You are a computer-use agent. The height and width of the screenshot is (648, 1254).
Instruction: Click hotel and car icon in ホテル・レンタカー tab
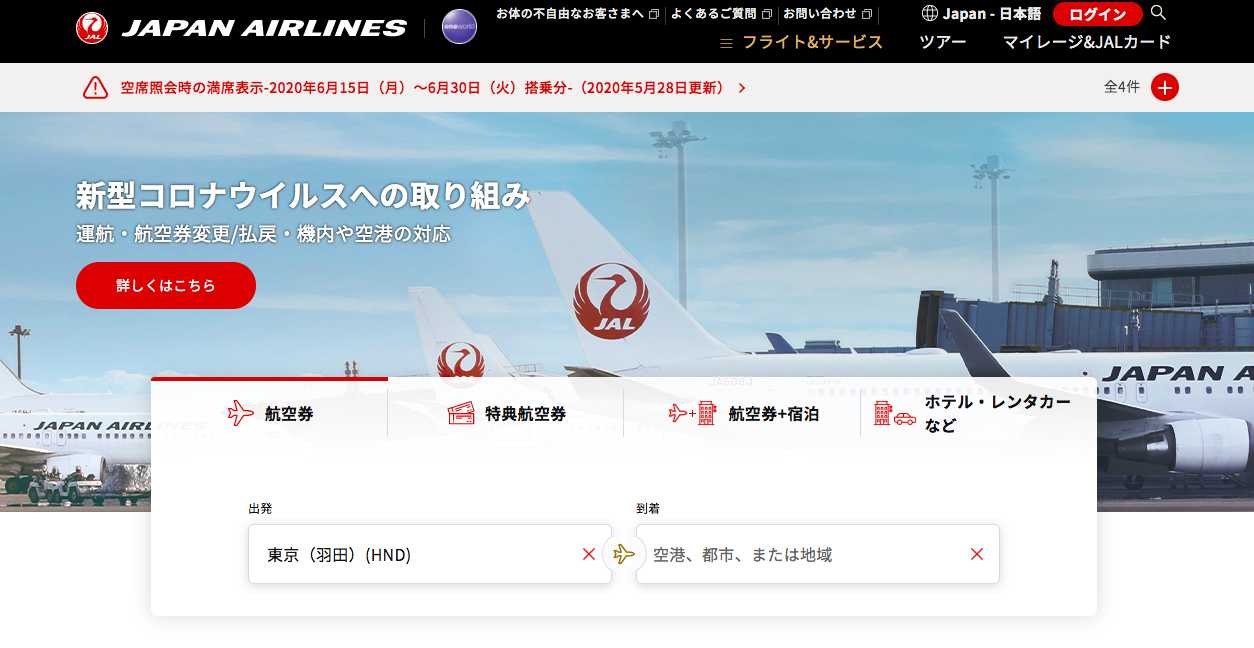coord(895,413)
